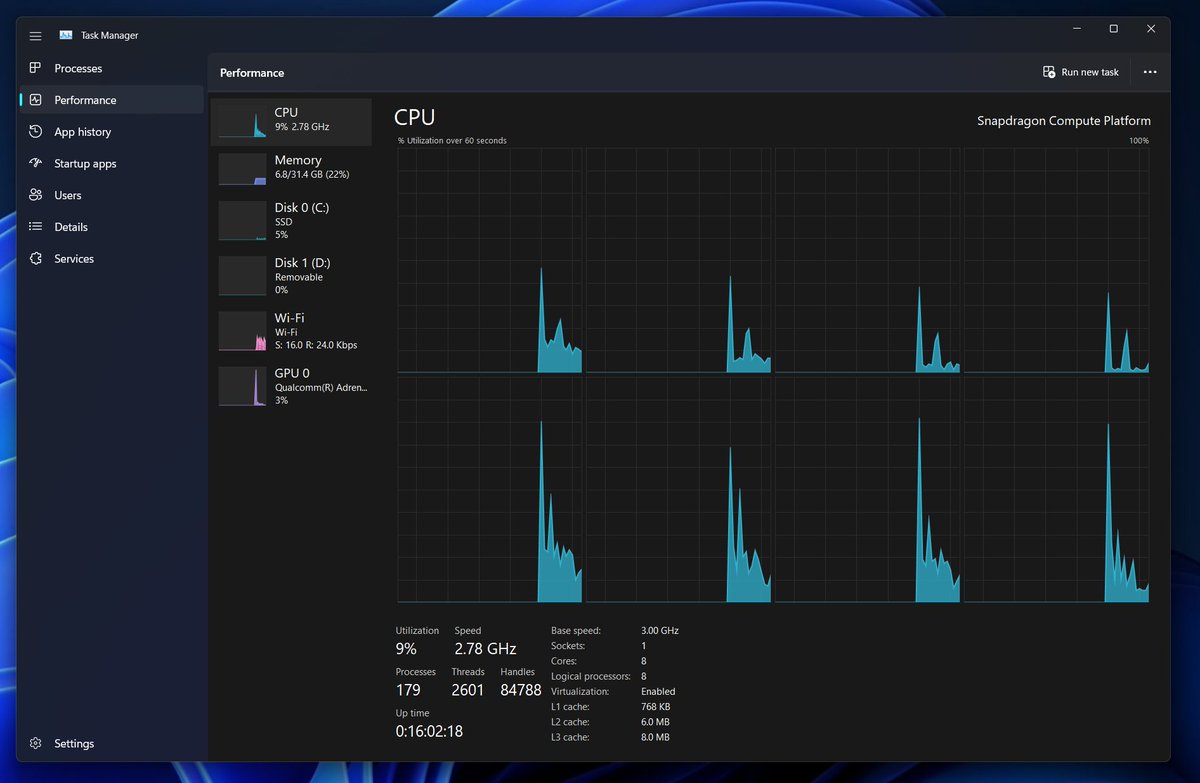Click the Run new task button
This screenshot has width=1200, height=783.
pyautogui.click(x=1081, y=72)
